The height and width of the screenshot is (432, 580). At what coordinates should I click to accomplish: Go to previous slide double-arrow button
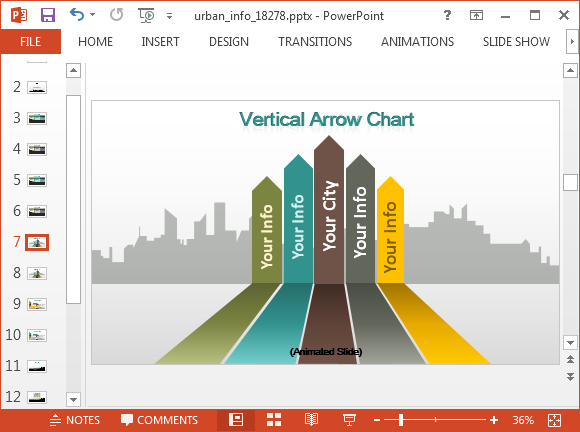(570, 359)
